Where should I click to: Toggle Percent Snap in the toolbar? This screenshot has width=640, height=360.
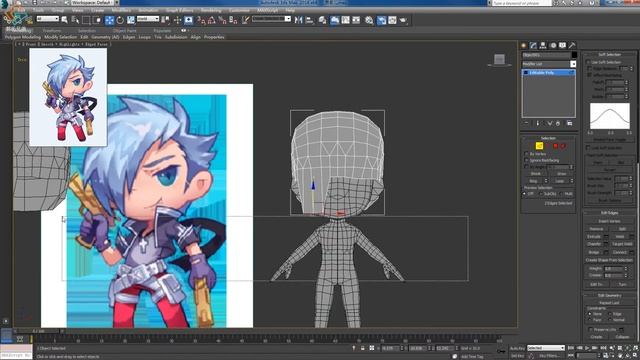pos(222,20)
